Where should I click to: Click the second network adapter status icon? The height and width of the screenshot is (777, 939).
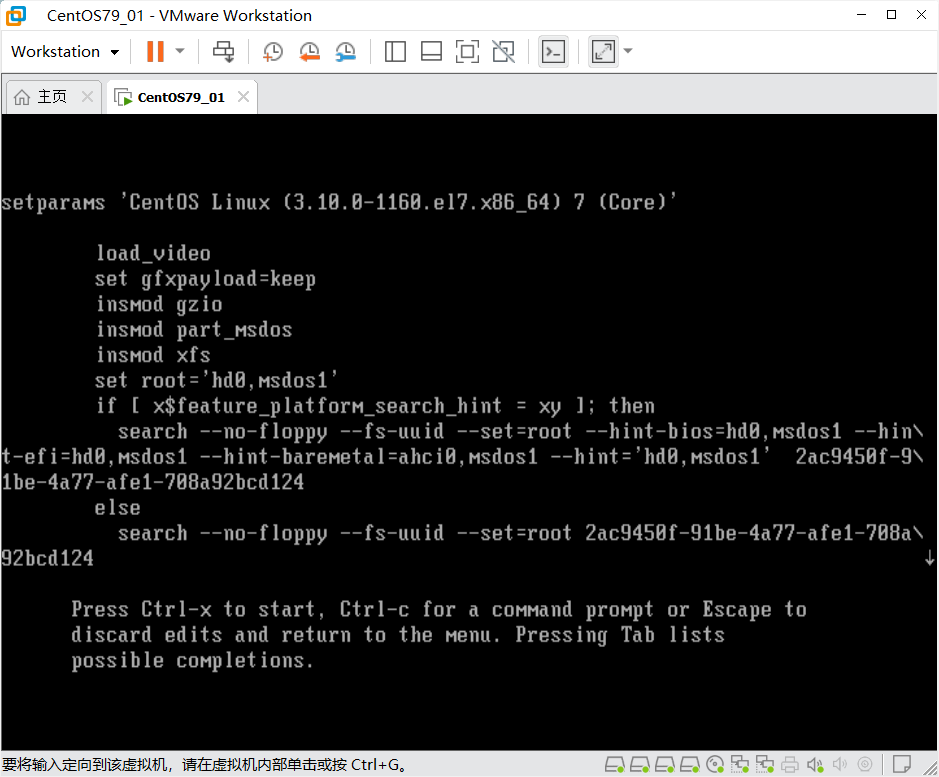[765, 764]
